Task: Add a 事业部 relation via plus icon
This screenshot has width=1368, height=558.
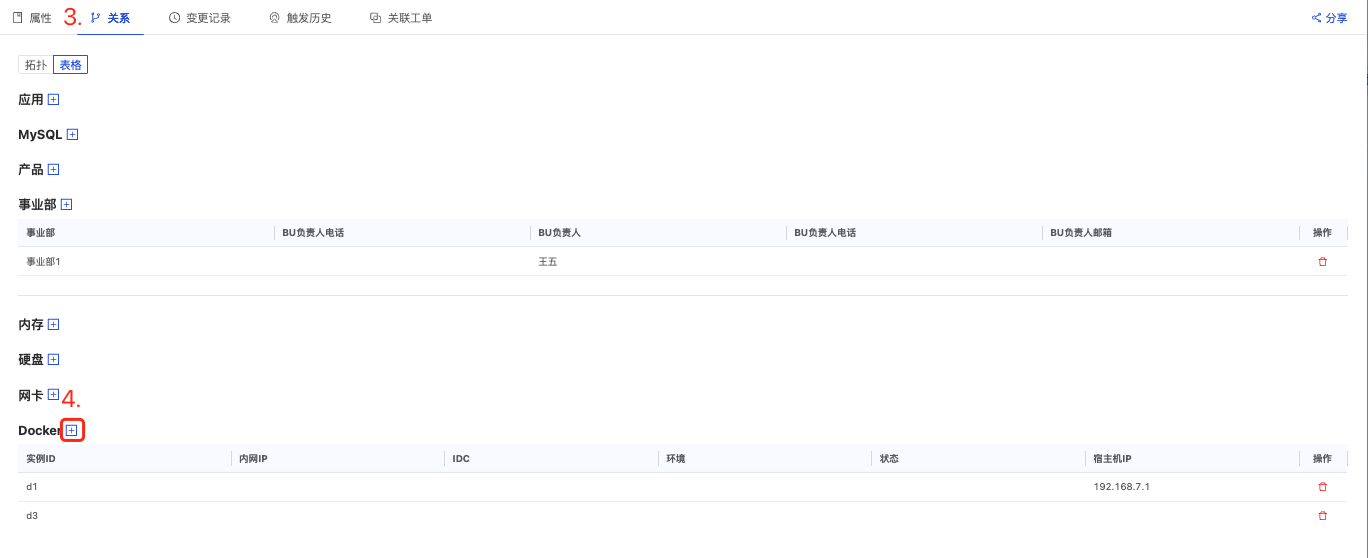Action: coord(66,205)
